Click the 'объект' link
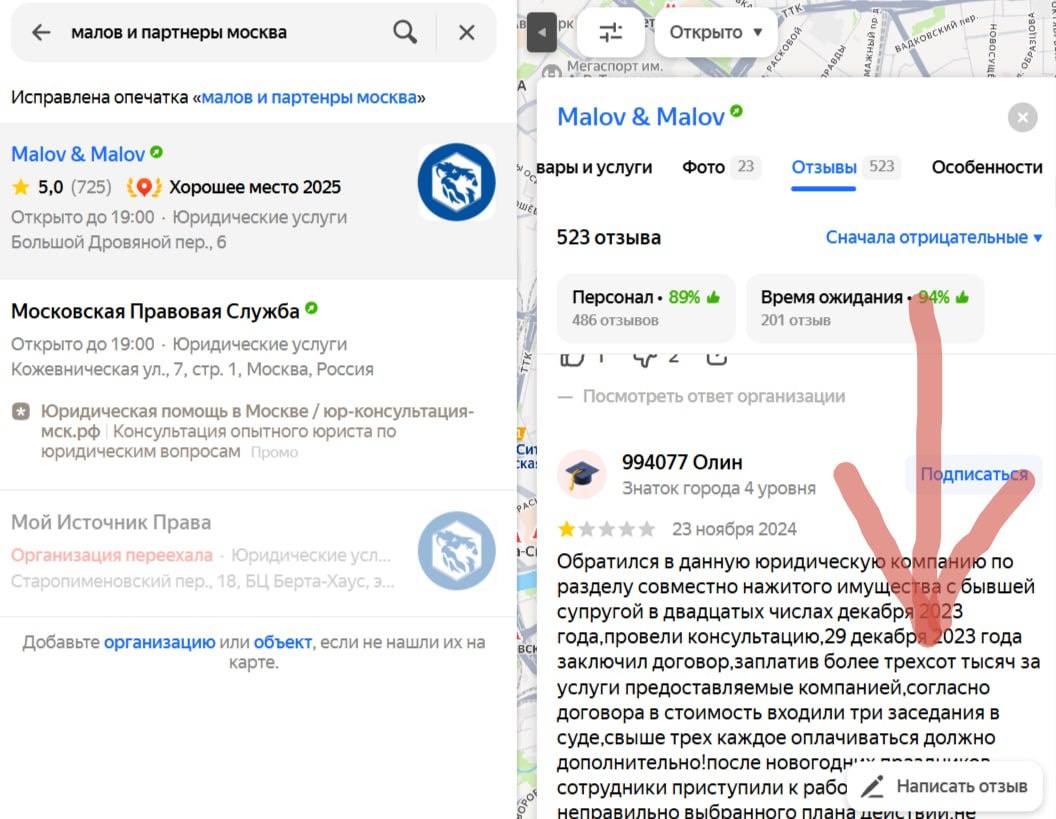The image size is (1056, 819). click(x=283, y=643)
